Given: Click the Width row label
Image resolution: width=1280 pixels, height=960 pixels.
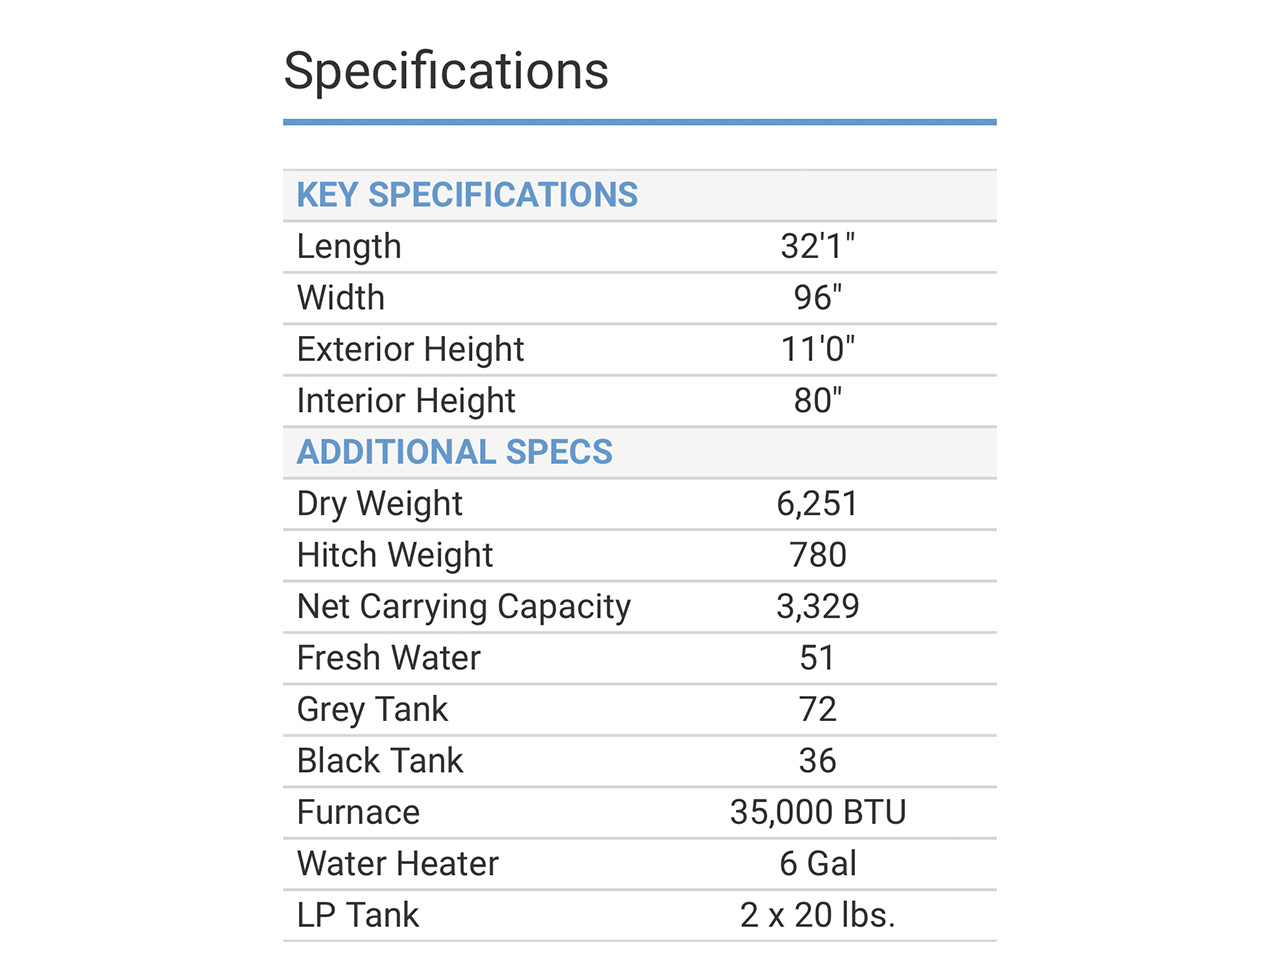Looking at the screenshot, I should [341, 298].
